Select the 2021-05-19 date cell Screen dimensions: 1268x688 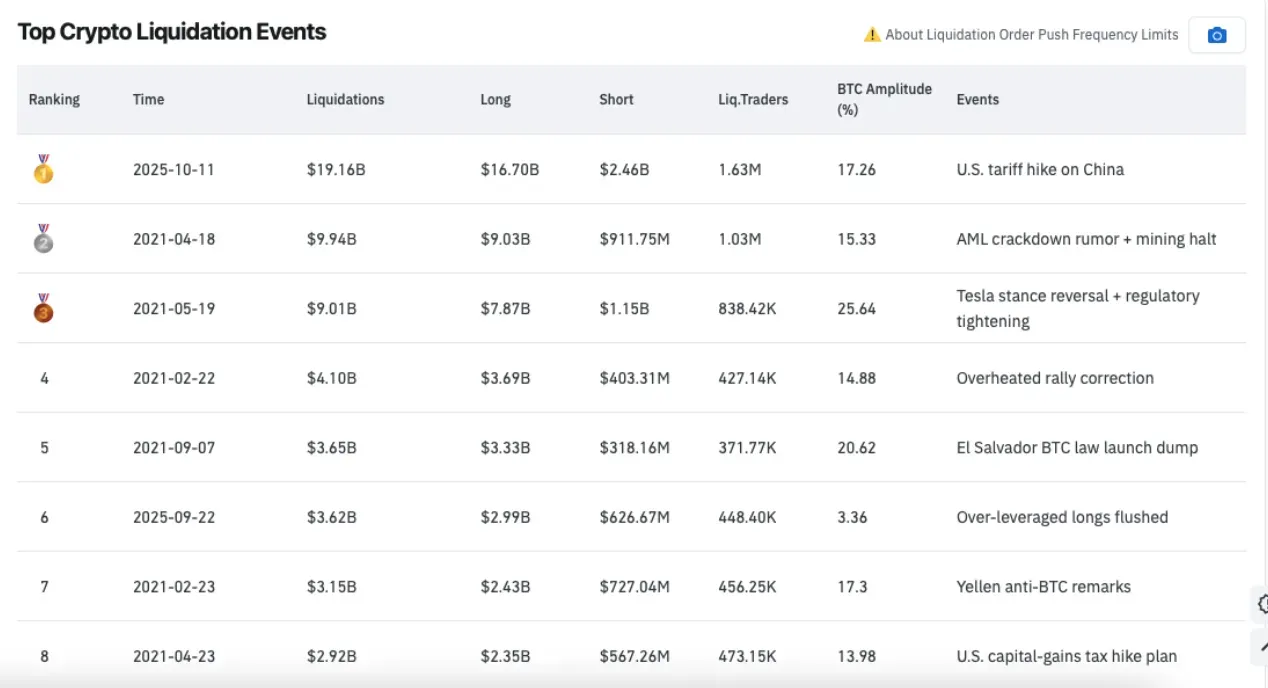[174, 309]
